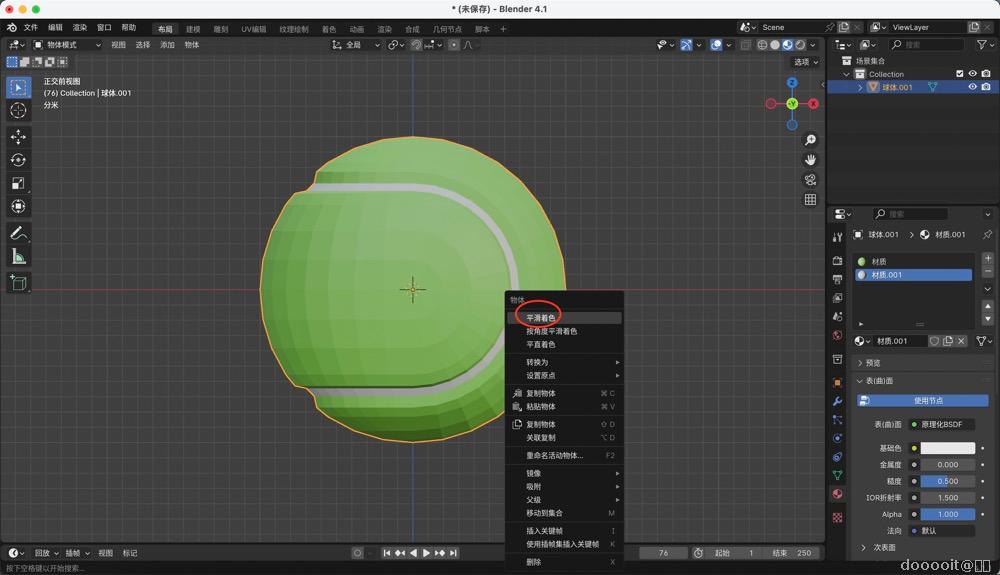Choose 平滑着色 from the context menu
The height and width of the screenshot is (575, 1000).
541,318
